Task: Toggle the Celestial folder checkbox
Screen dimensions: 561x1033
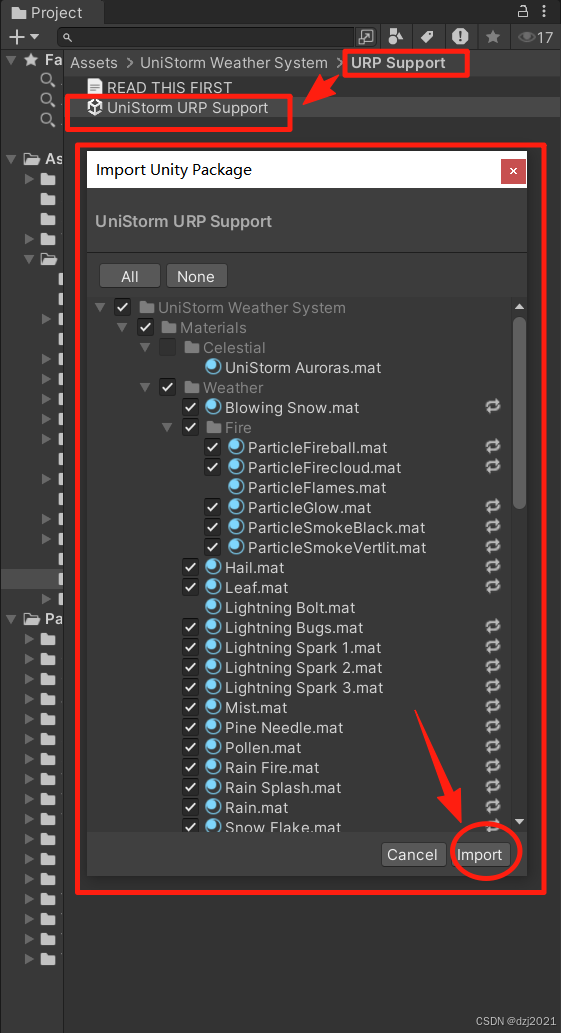Action: point(168,347)
